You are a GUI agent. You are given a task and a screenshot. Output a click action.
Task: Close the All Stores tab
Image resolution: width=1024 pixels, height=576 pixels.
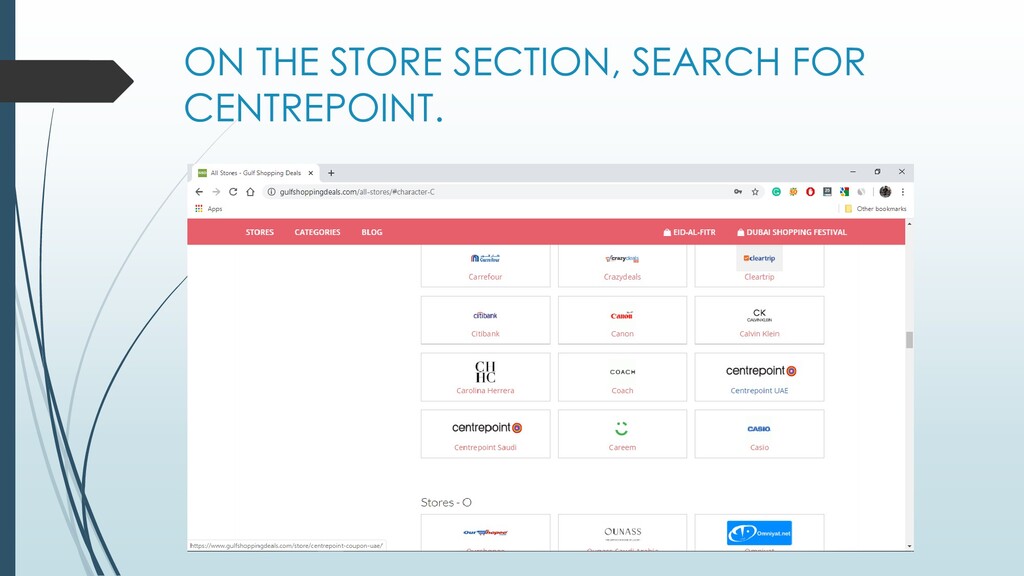coord(311,173)
